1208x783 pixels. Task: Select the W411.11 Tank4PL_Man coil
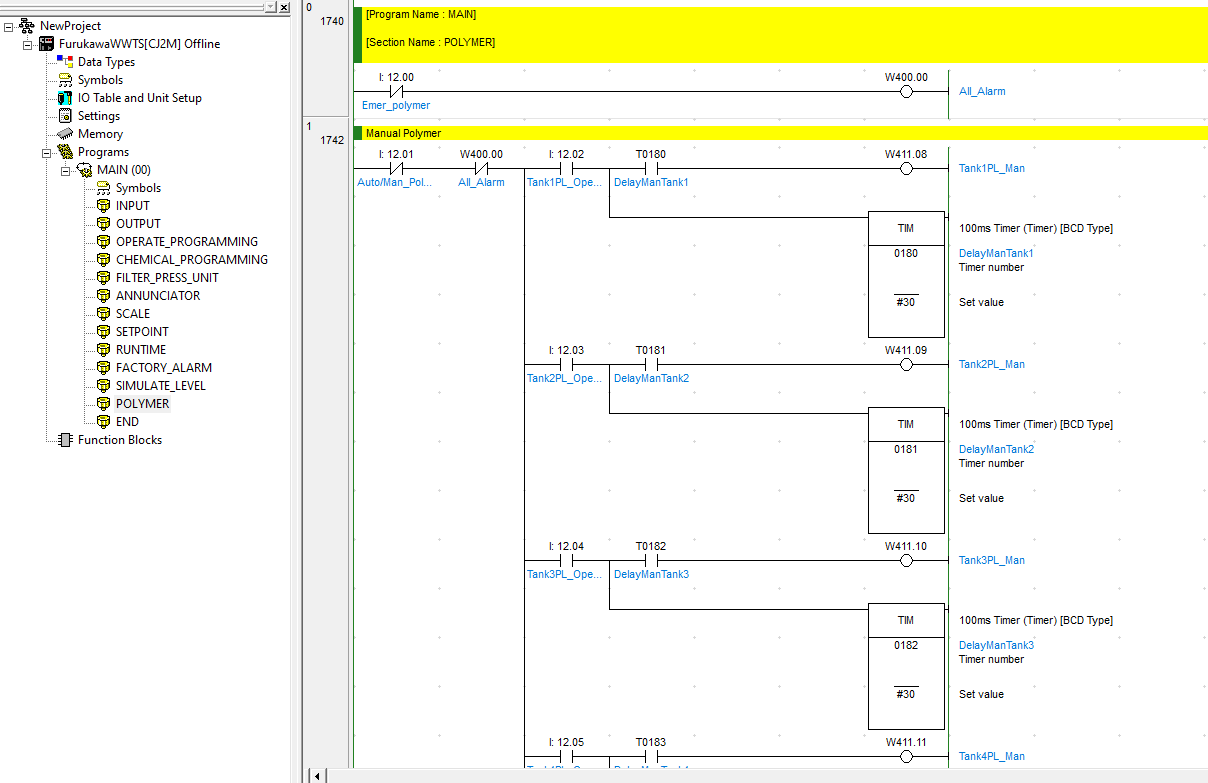[906, 756]
